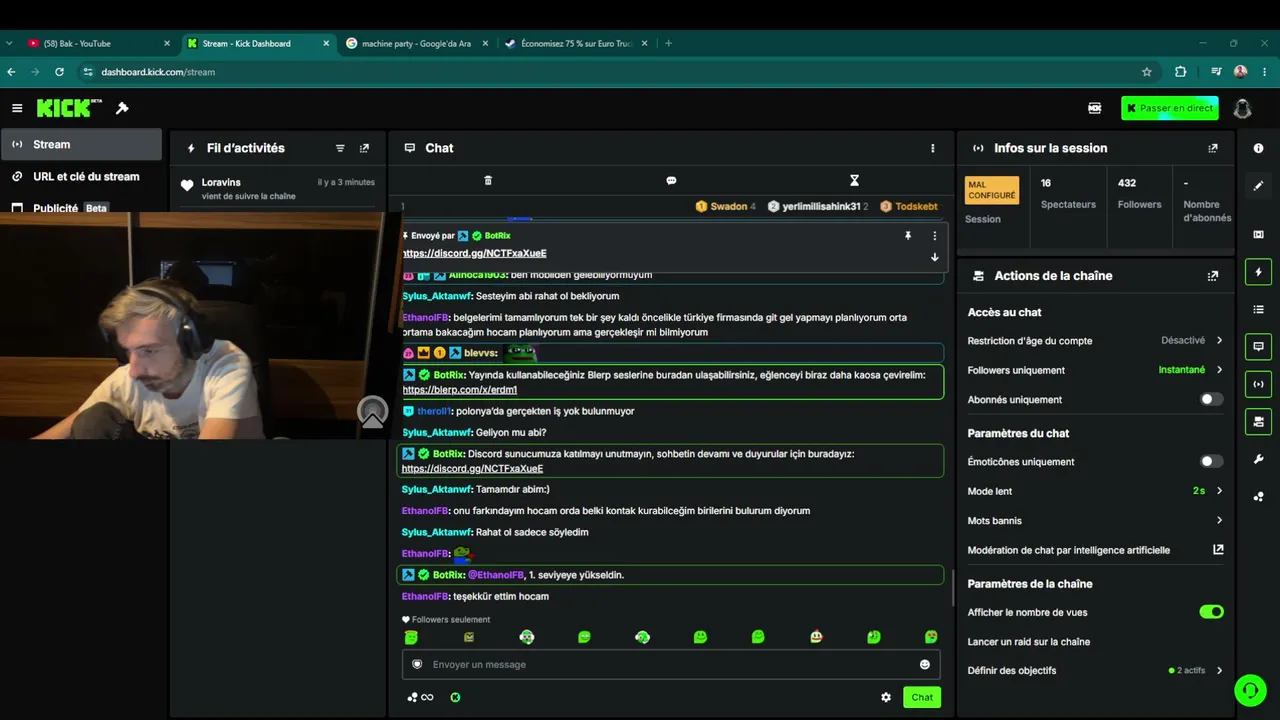This screenshot has height=720, width=1280.
Task: Send message with the green Chat button
Action: pyautogui.click(x=922, y=697)
